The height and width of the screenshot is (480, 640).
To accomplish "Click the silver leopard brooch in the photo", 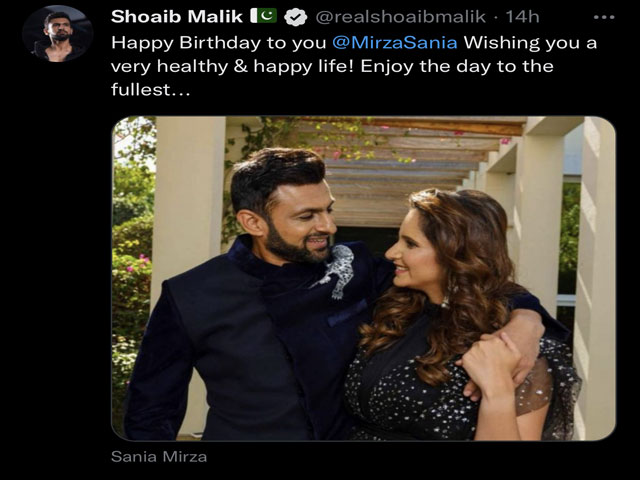I will click(337, 271).
